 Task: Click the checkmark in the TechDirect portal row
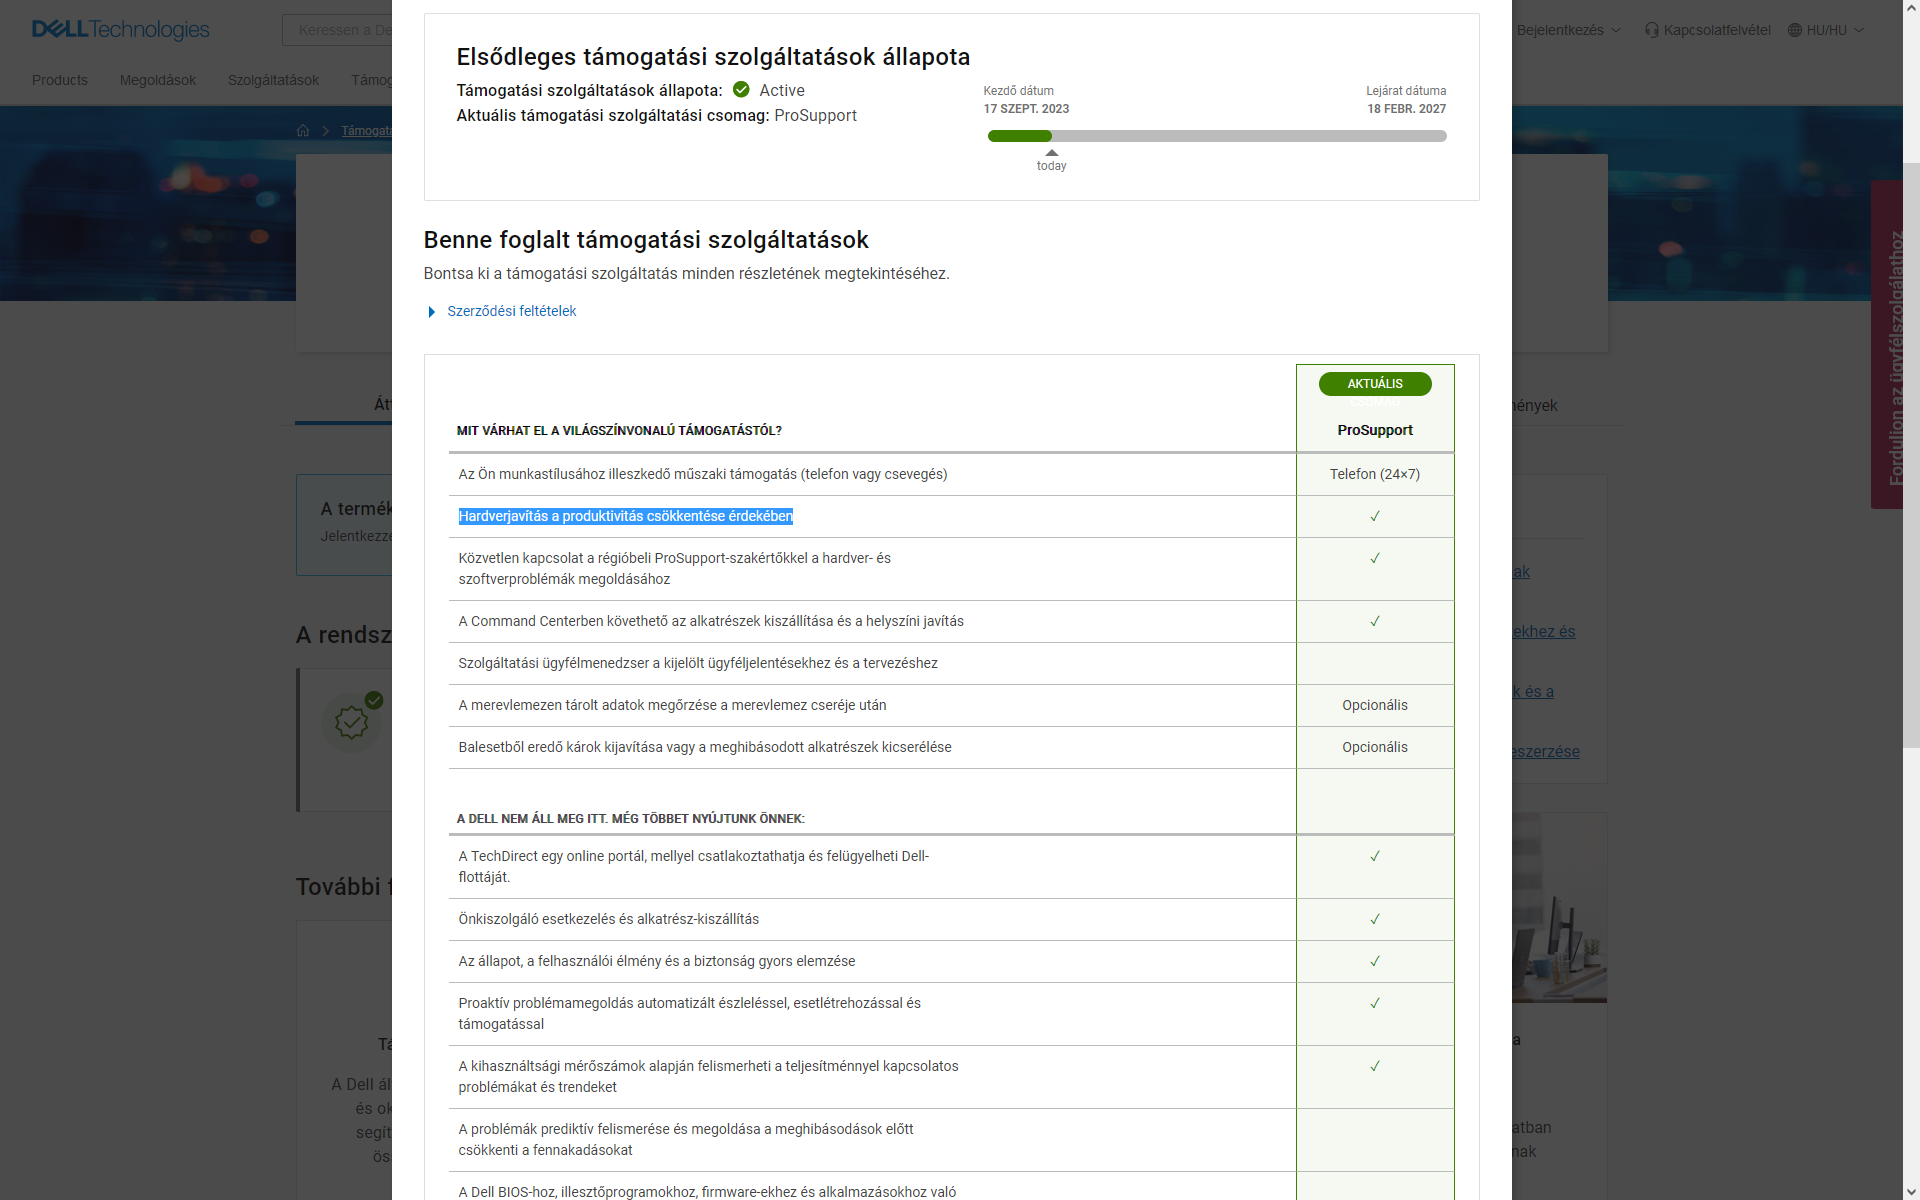[1375, 856]
